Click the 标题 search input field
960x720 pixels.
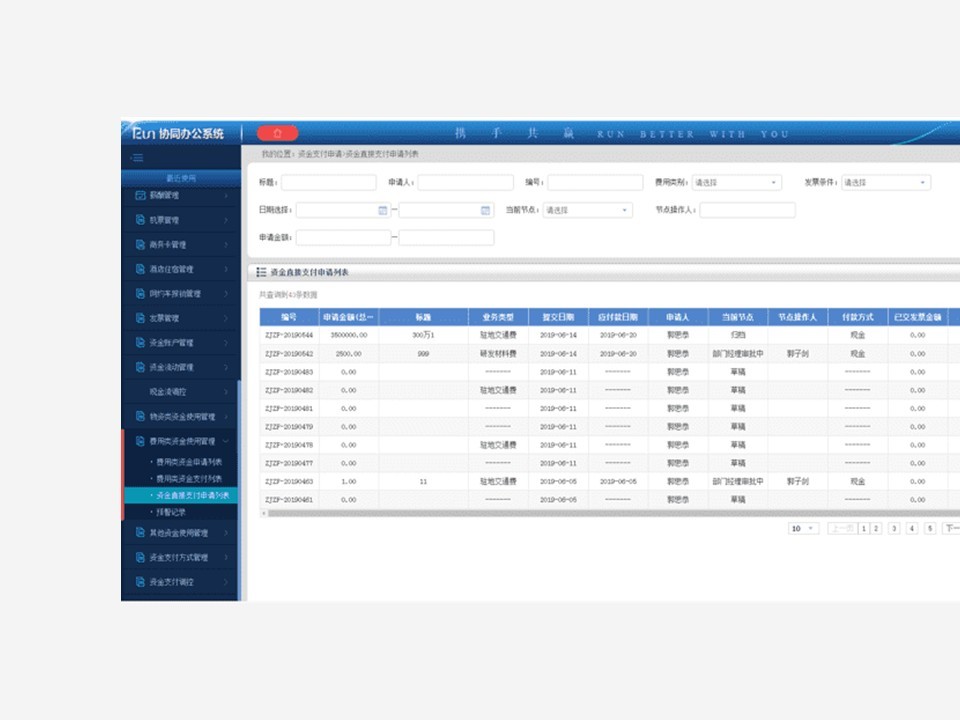(x=328, y=183)
